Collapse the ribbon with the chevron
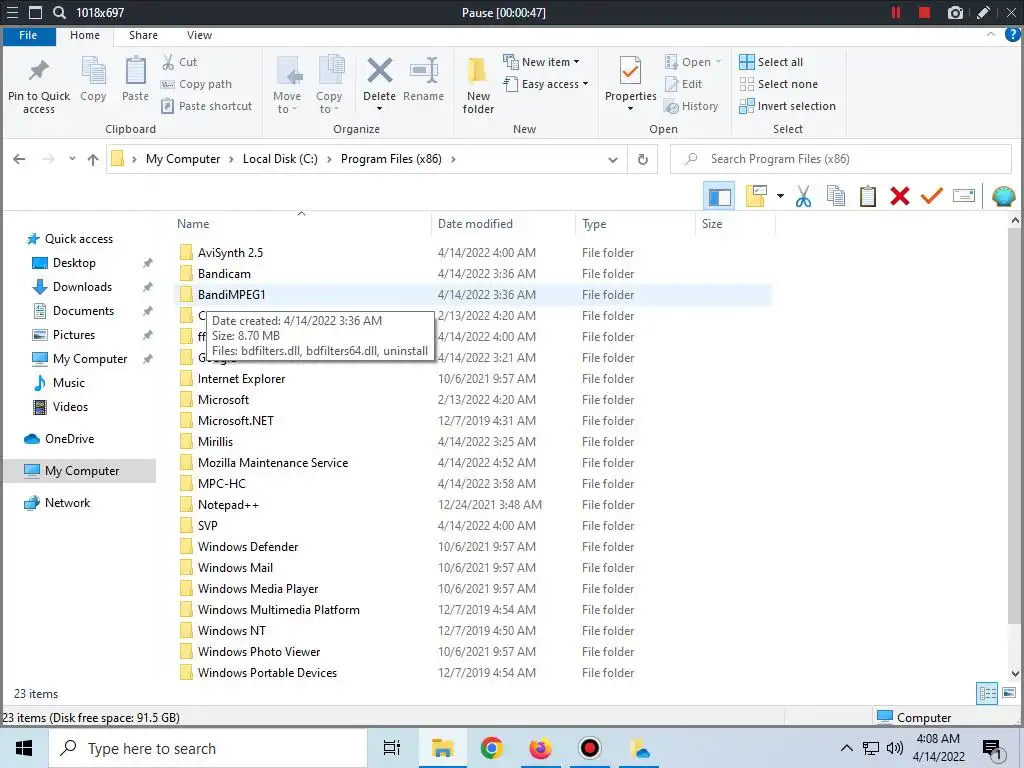1024x768 pixels. click(991, 34)
